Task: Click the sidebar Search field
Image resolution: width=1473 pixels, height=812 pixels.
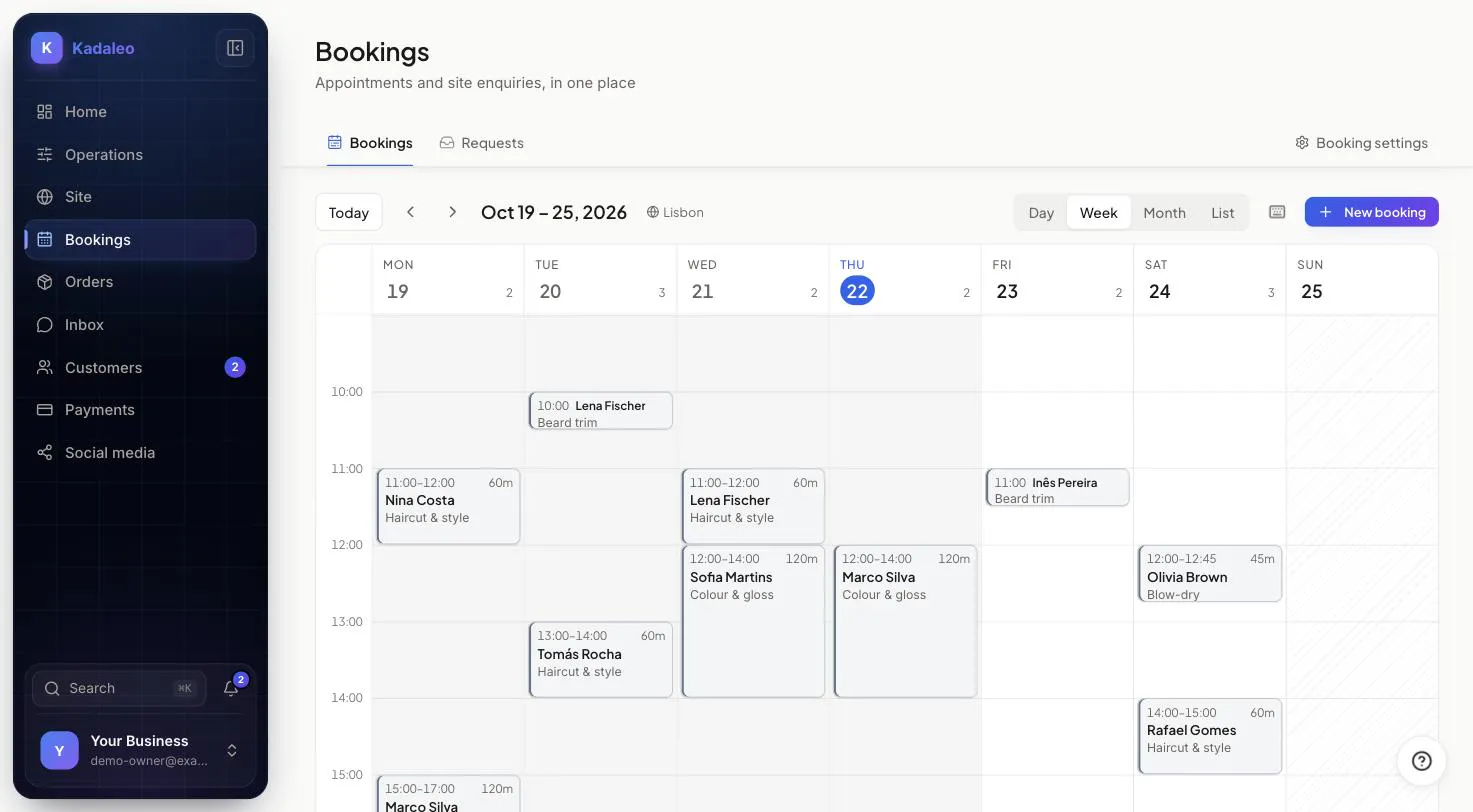Action: 119,688
